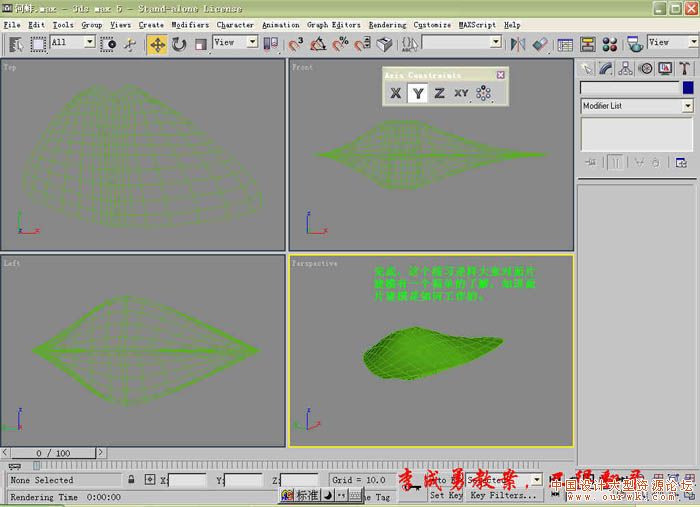Viewport: 700px width, 507px height.
Task: Open the Material Editor spheres icon
Action: (x=609, y=45)
